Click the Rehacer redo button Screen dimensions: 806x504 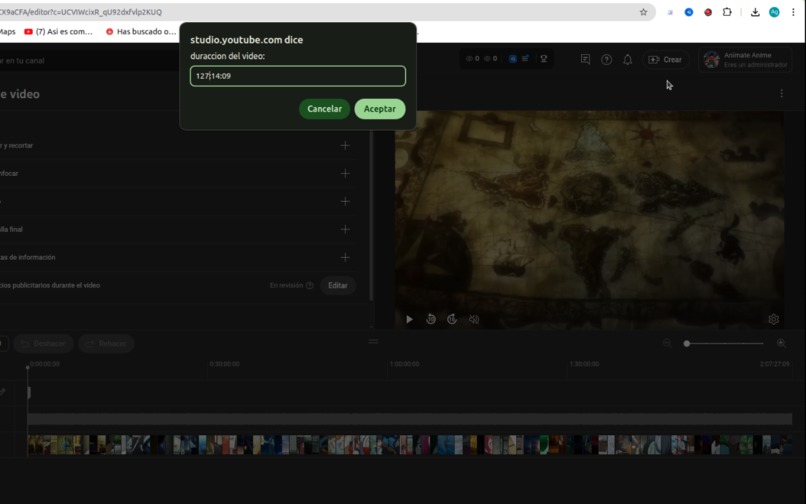106,344
